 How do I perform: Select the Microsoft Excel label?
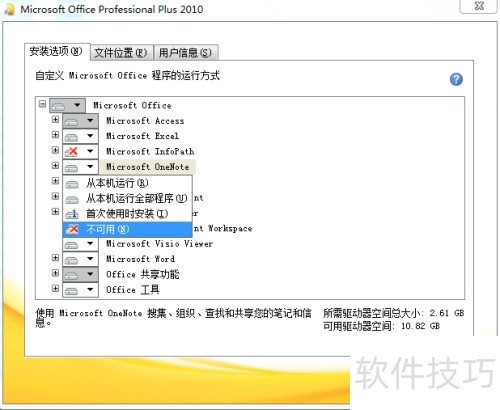click(142, 136)
